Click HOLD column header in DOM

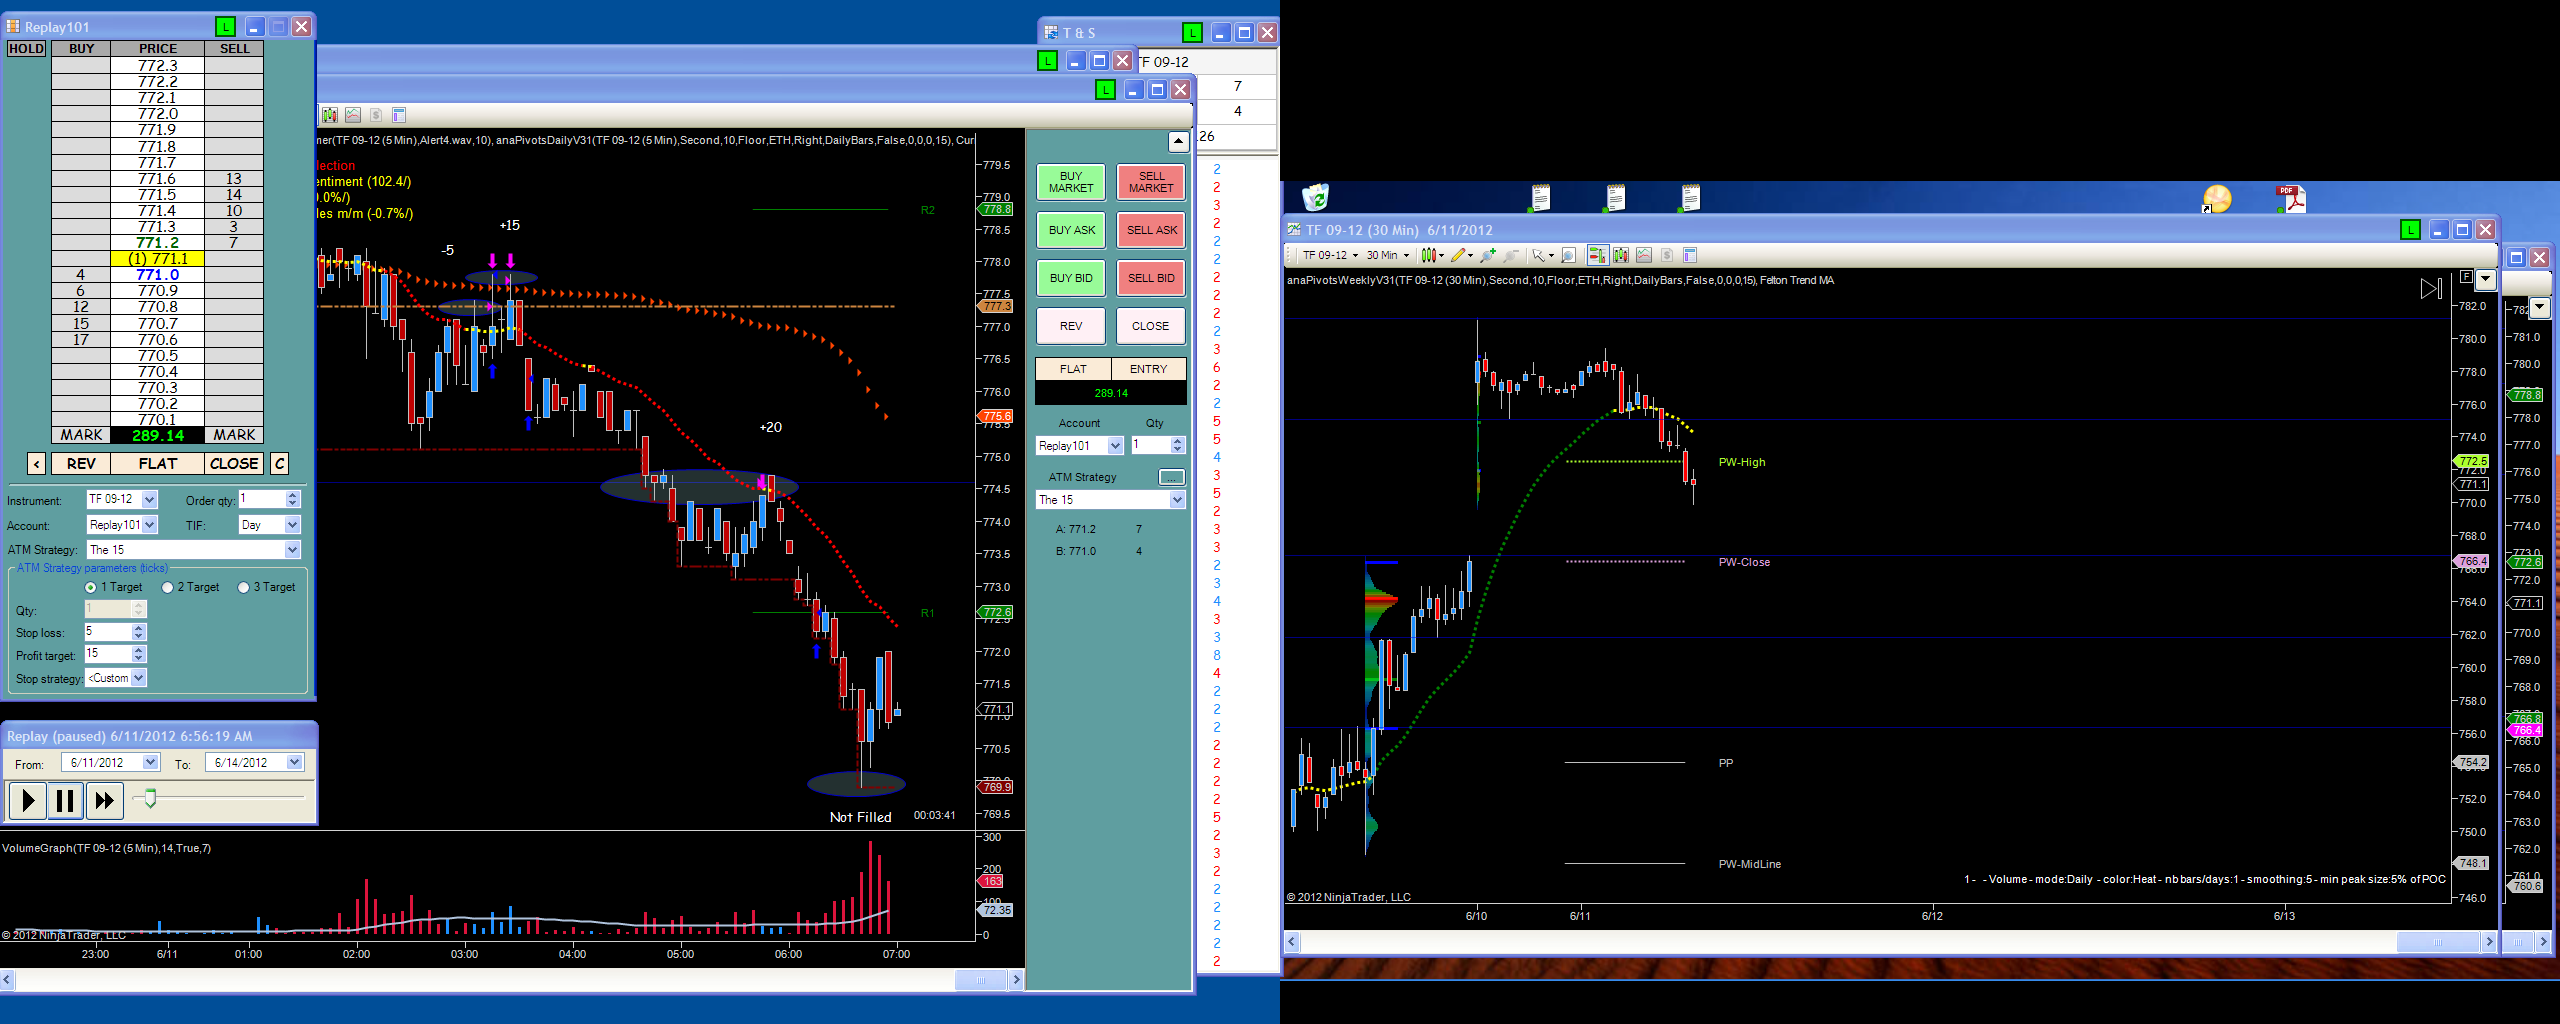26,48
